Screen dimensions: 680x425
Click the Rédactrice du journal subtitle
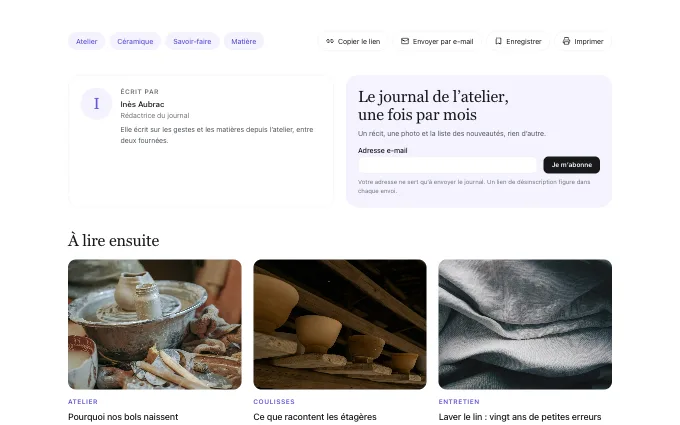click(x=155, y=115)
